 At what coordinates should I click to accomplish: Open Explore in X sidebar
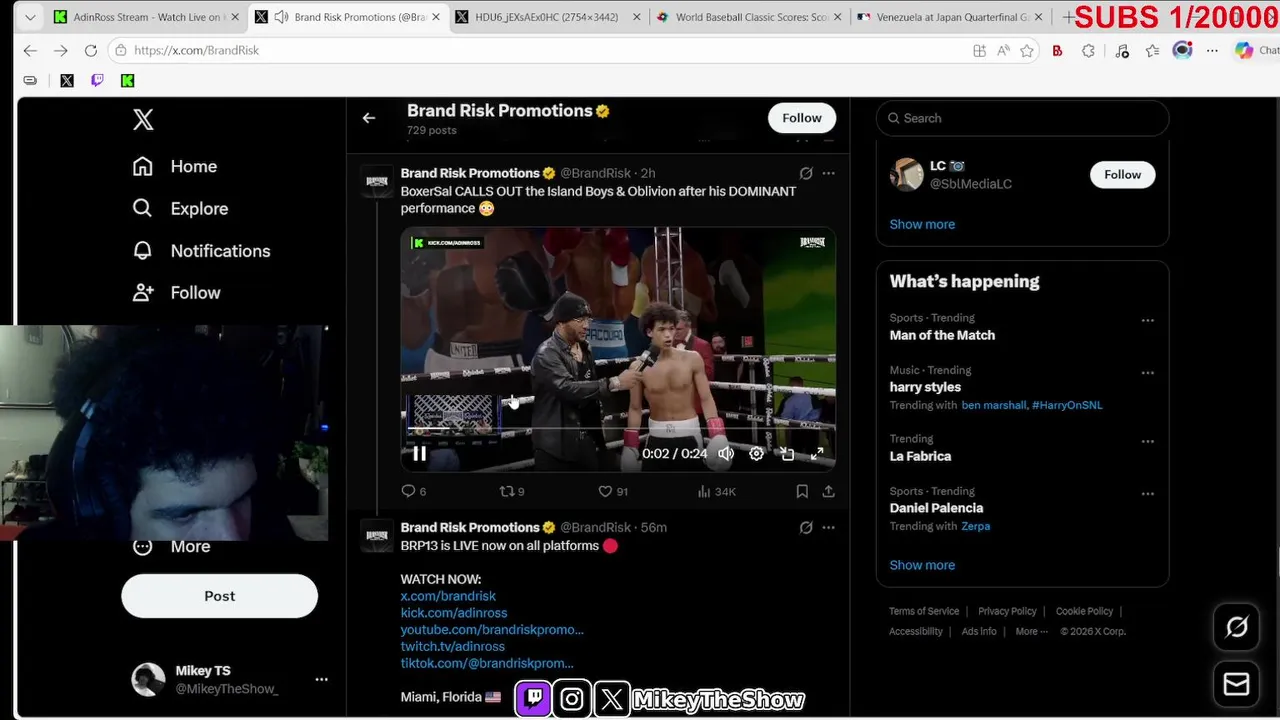click(x=180, y=208)
